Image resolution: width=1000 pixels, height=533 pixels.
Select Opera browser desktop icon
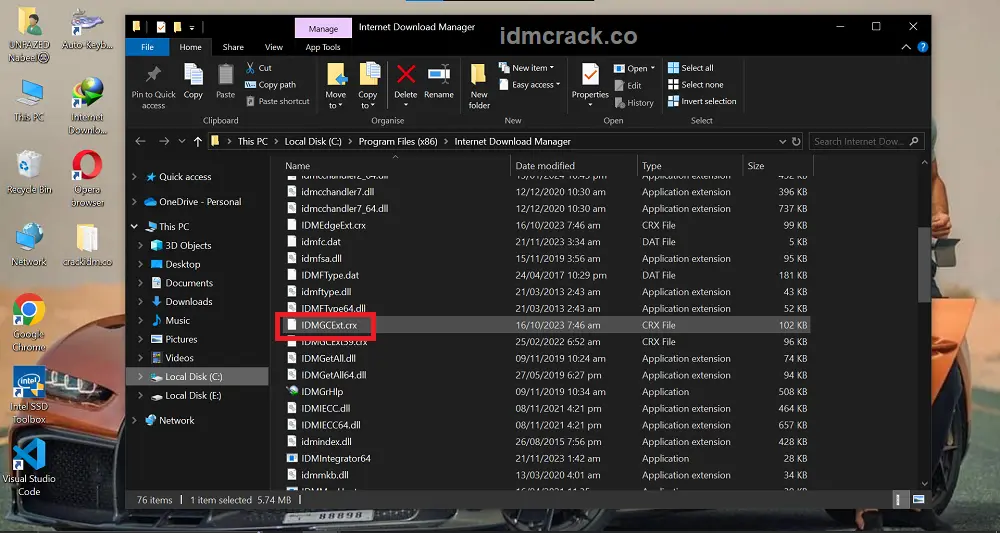pyautogui.click(x=87, y=179)
